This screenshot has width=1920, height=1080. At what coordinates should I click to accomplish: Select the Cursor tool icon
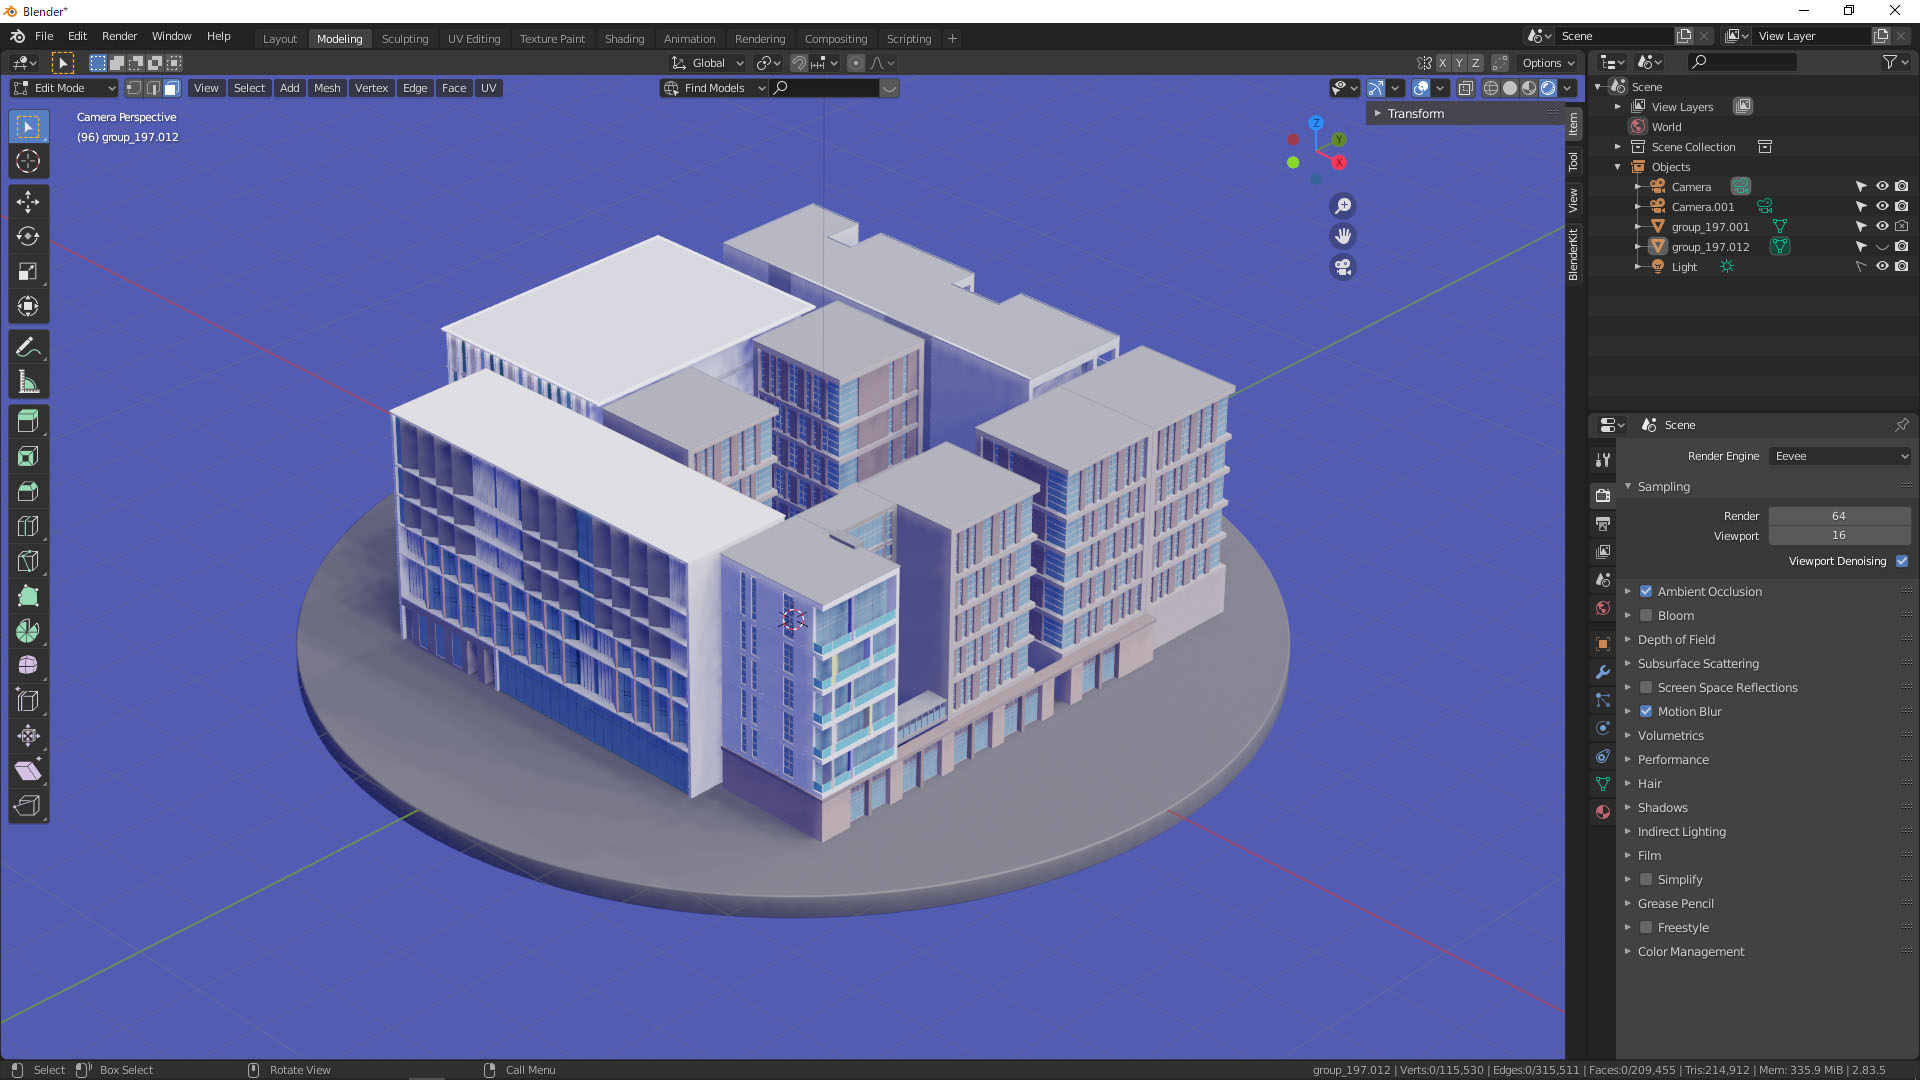click(29, 160)
